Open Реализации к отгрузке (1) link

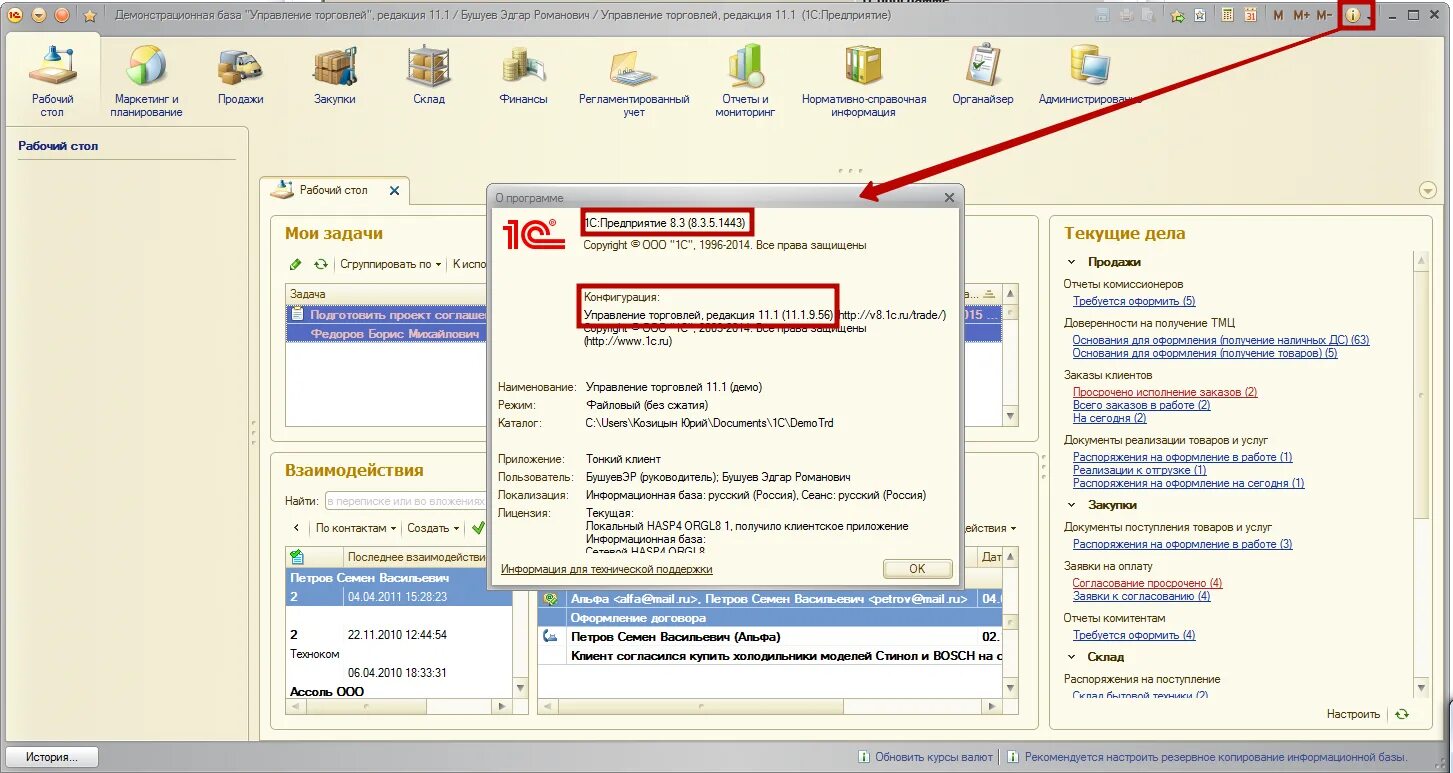point(1139,470)
